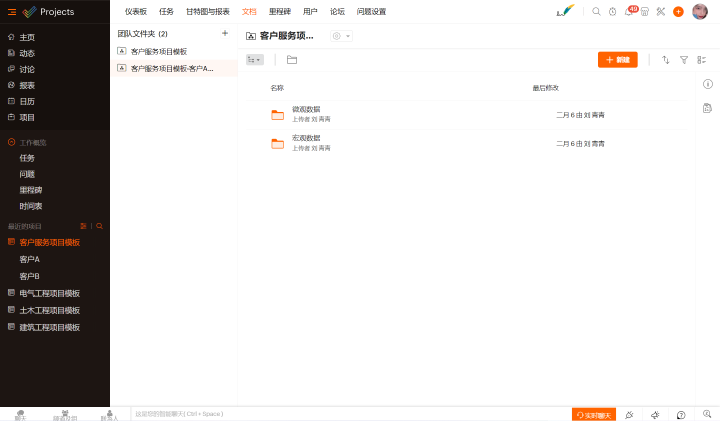Open the filter funnel icon for documents
The height and width of the screenshot is (421, 720).
coord(684,60)
